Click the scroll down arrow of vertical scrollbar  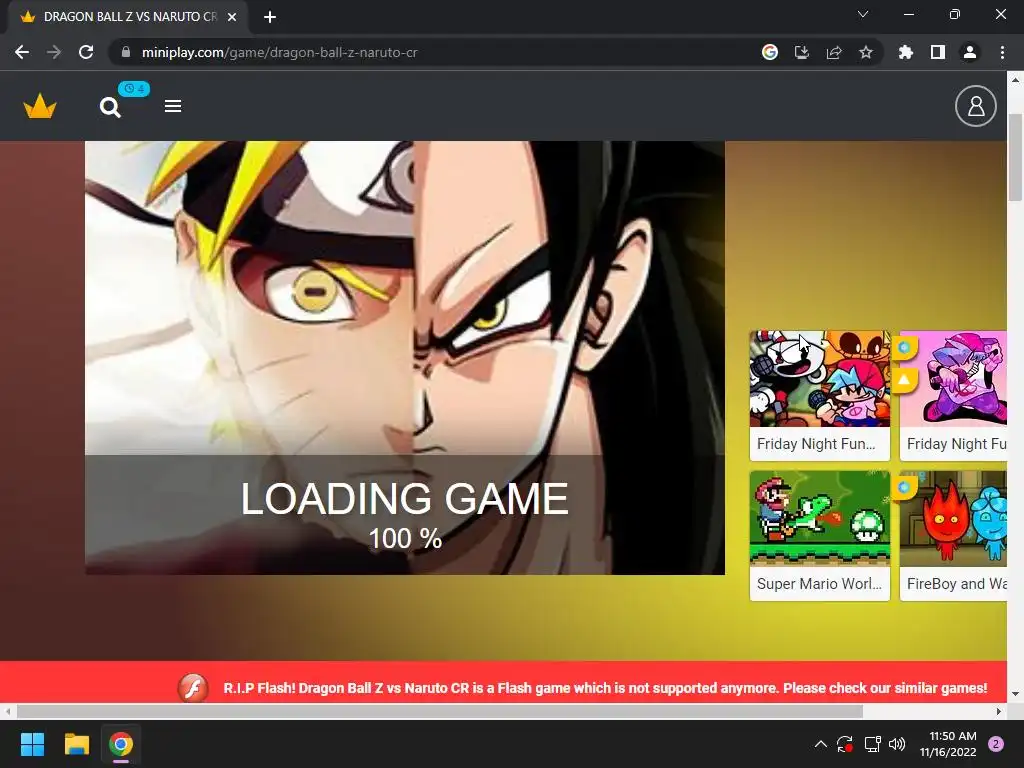tap(1015, 694)
